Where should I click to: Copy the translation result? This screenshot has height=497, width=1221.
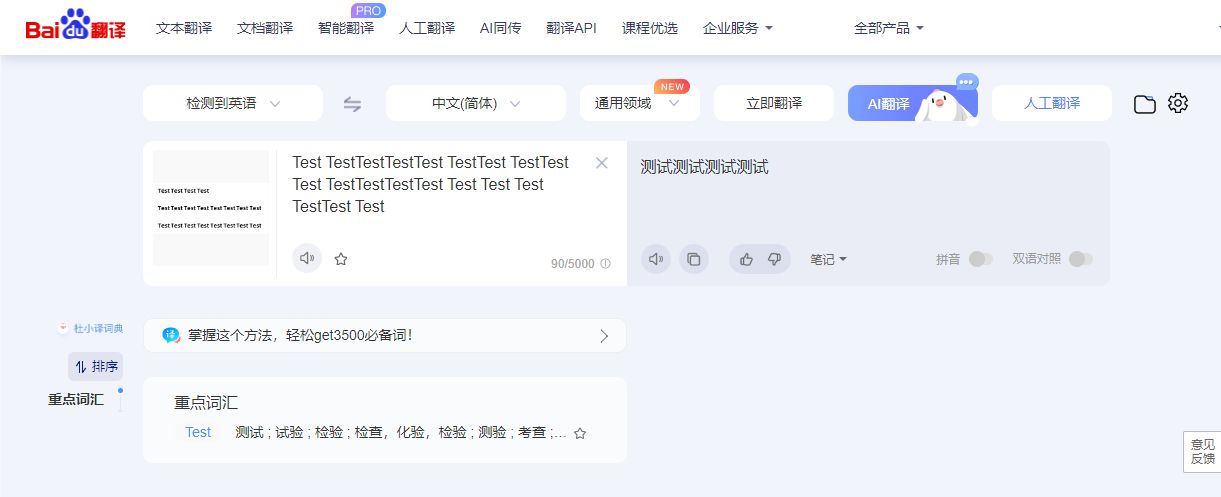(x=694, y=259)
